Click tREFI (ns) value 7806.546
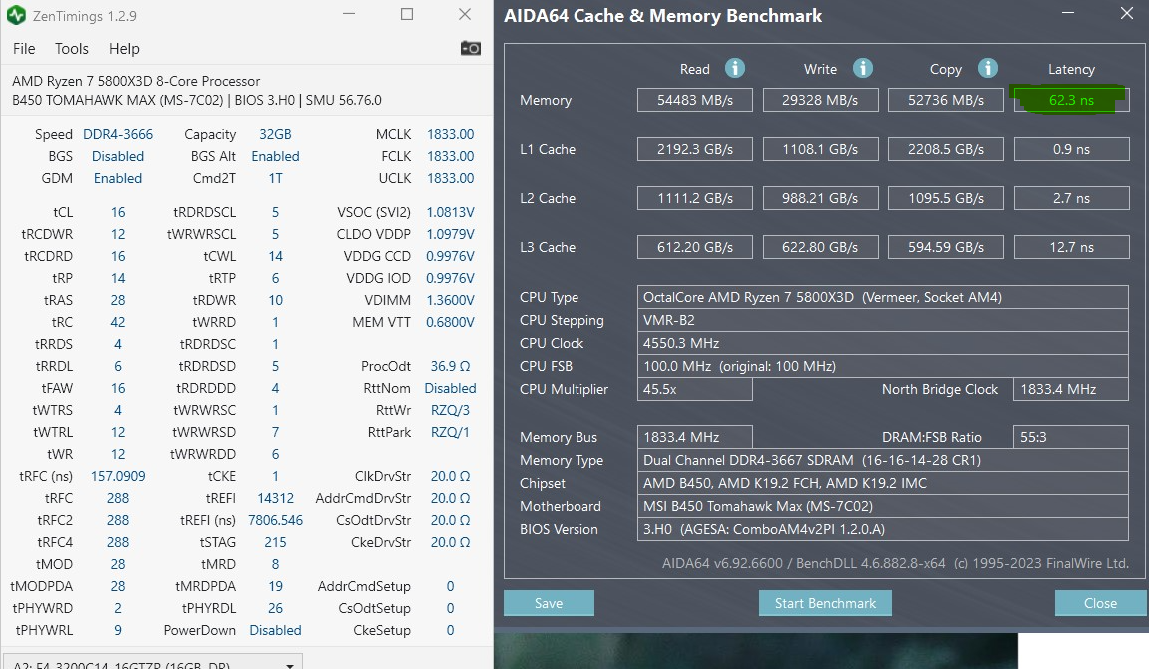Viewport: 1149px width, 669px height. click(276, 520)
